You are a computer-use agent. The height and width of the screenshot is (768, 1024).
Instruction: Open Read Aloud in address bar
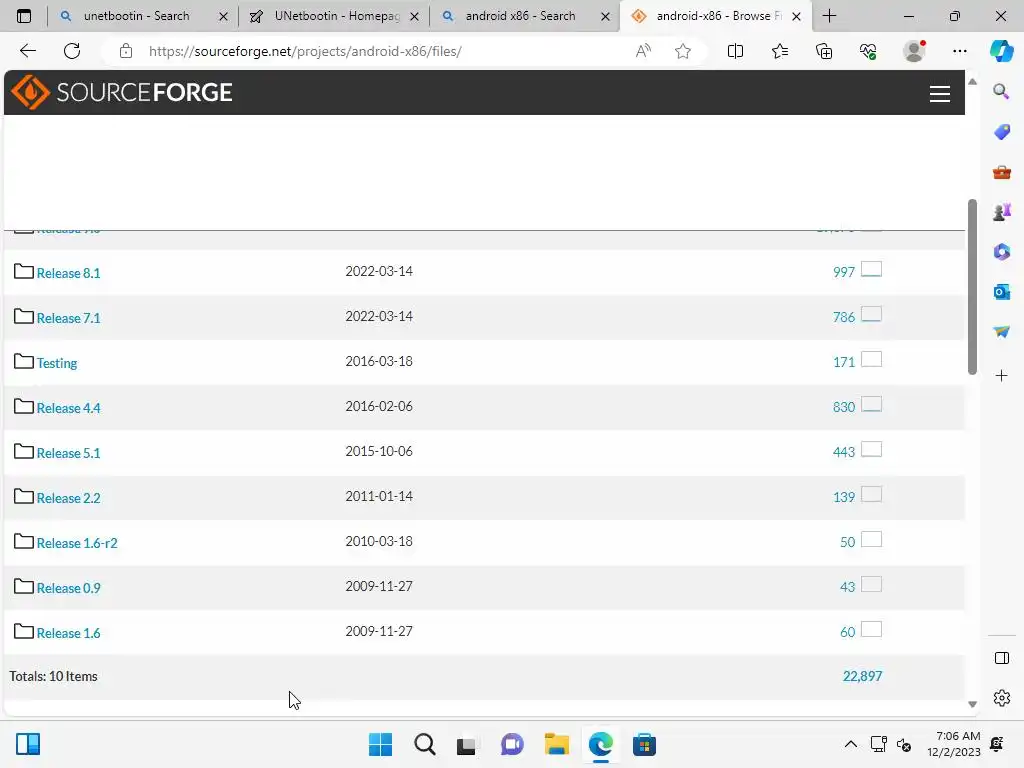(x=643, y=51)
